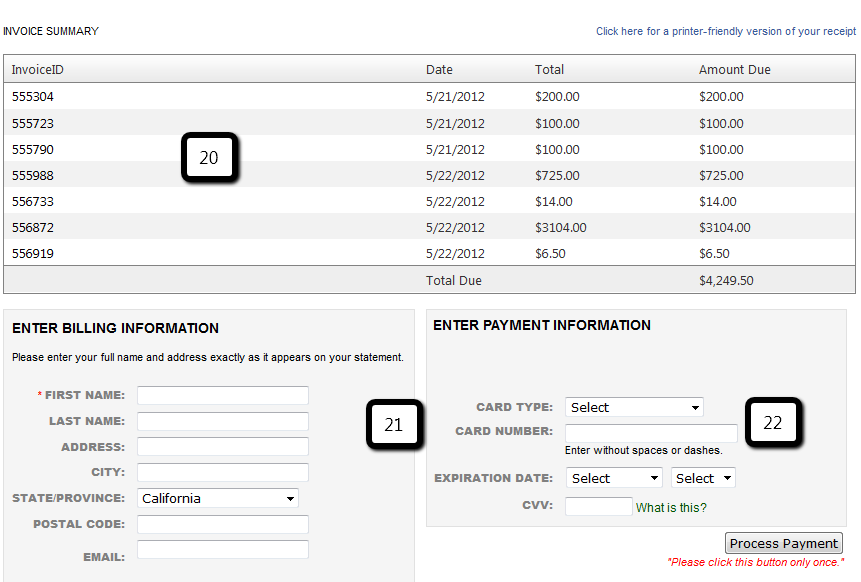Focus the Postal Code field
This screenshot has height=582, width=861.
click(222, 524)
